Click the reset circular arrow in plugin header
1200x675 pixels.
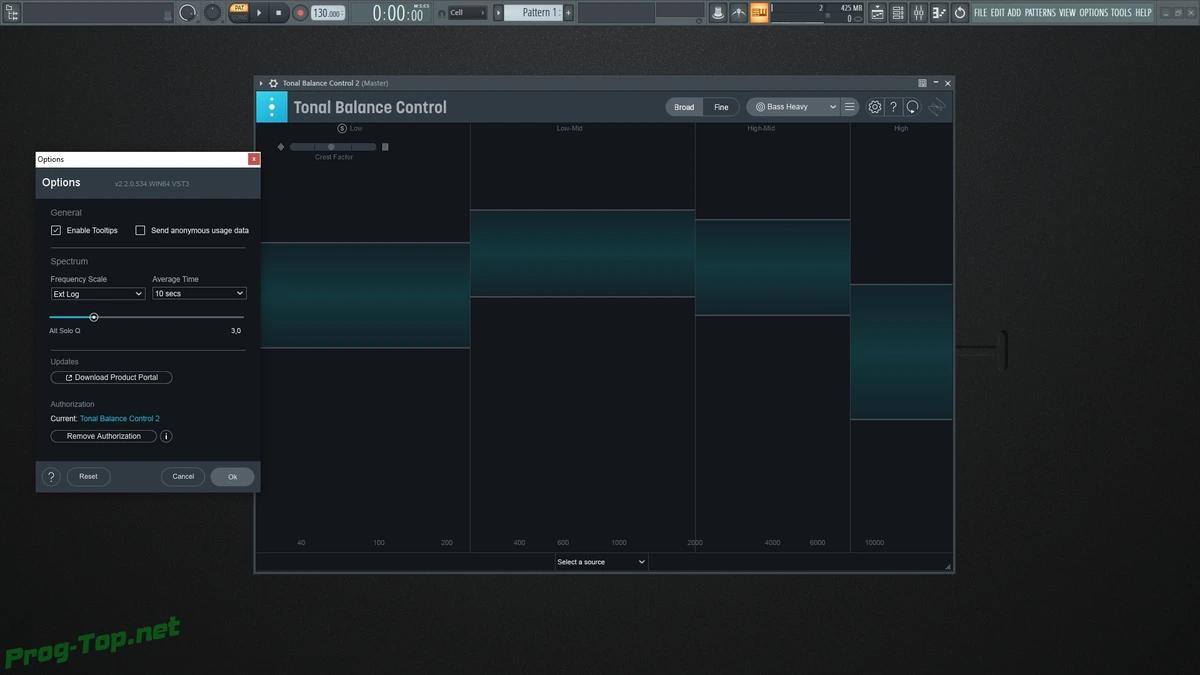(x=912, y=107)
